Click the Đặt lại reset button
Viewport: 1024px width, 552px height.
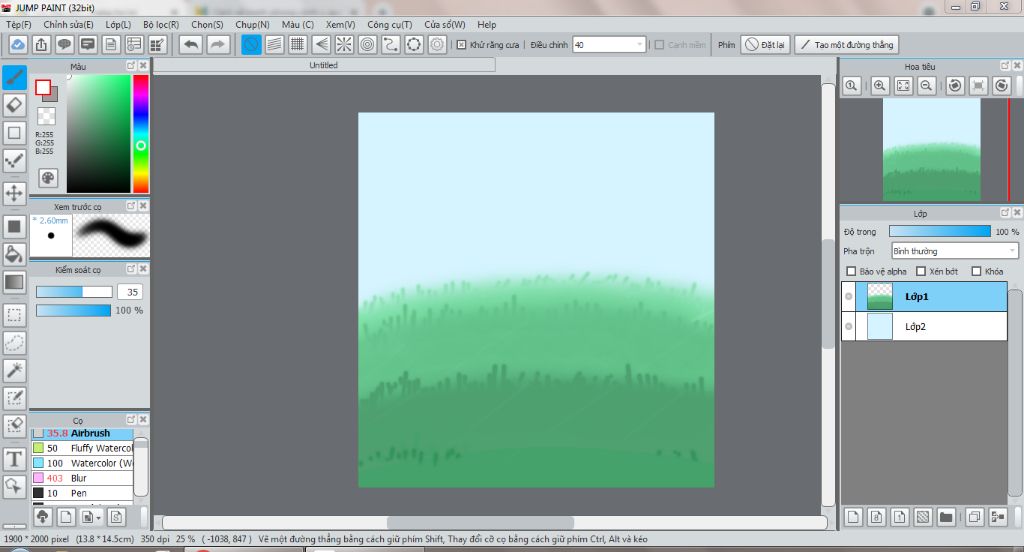click(765, 44)
